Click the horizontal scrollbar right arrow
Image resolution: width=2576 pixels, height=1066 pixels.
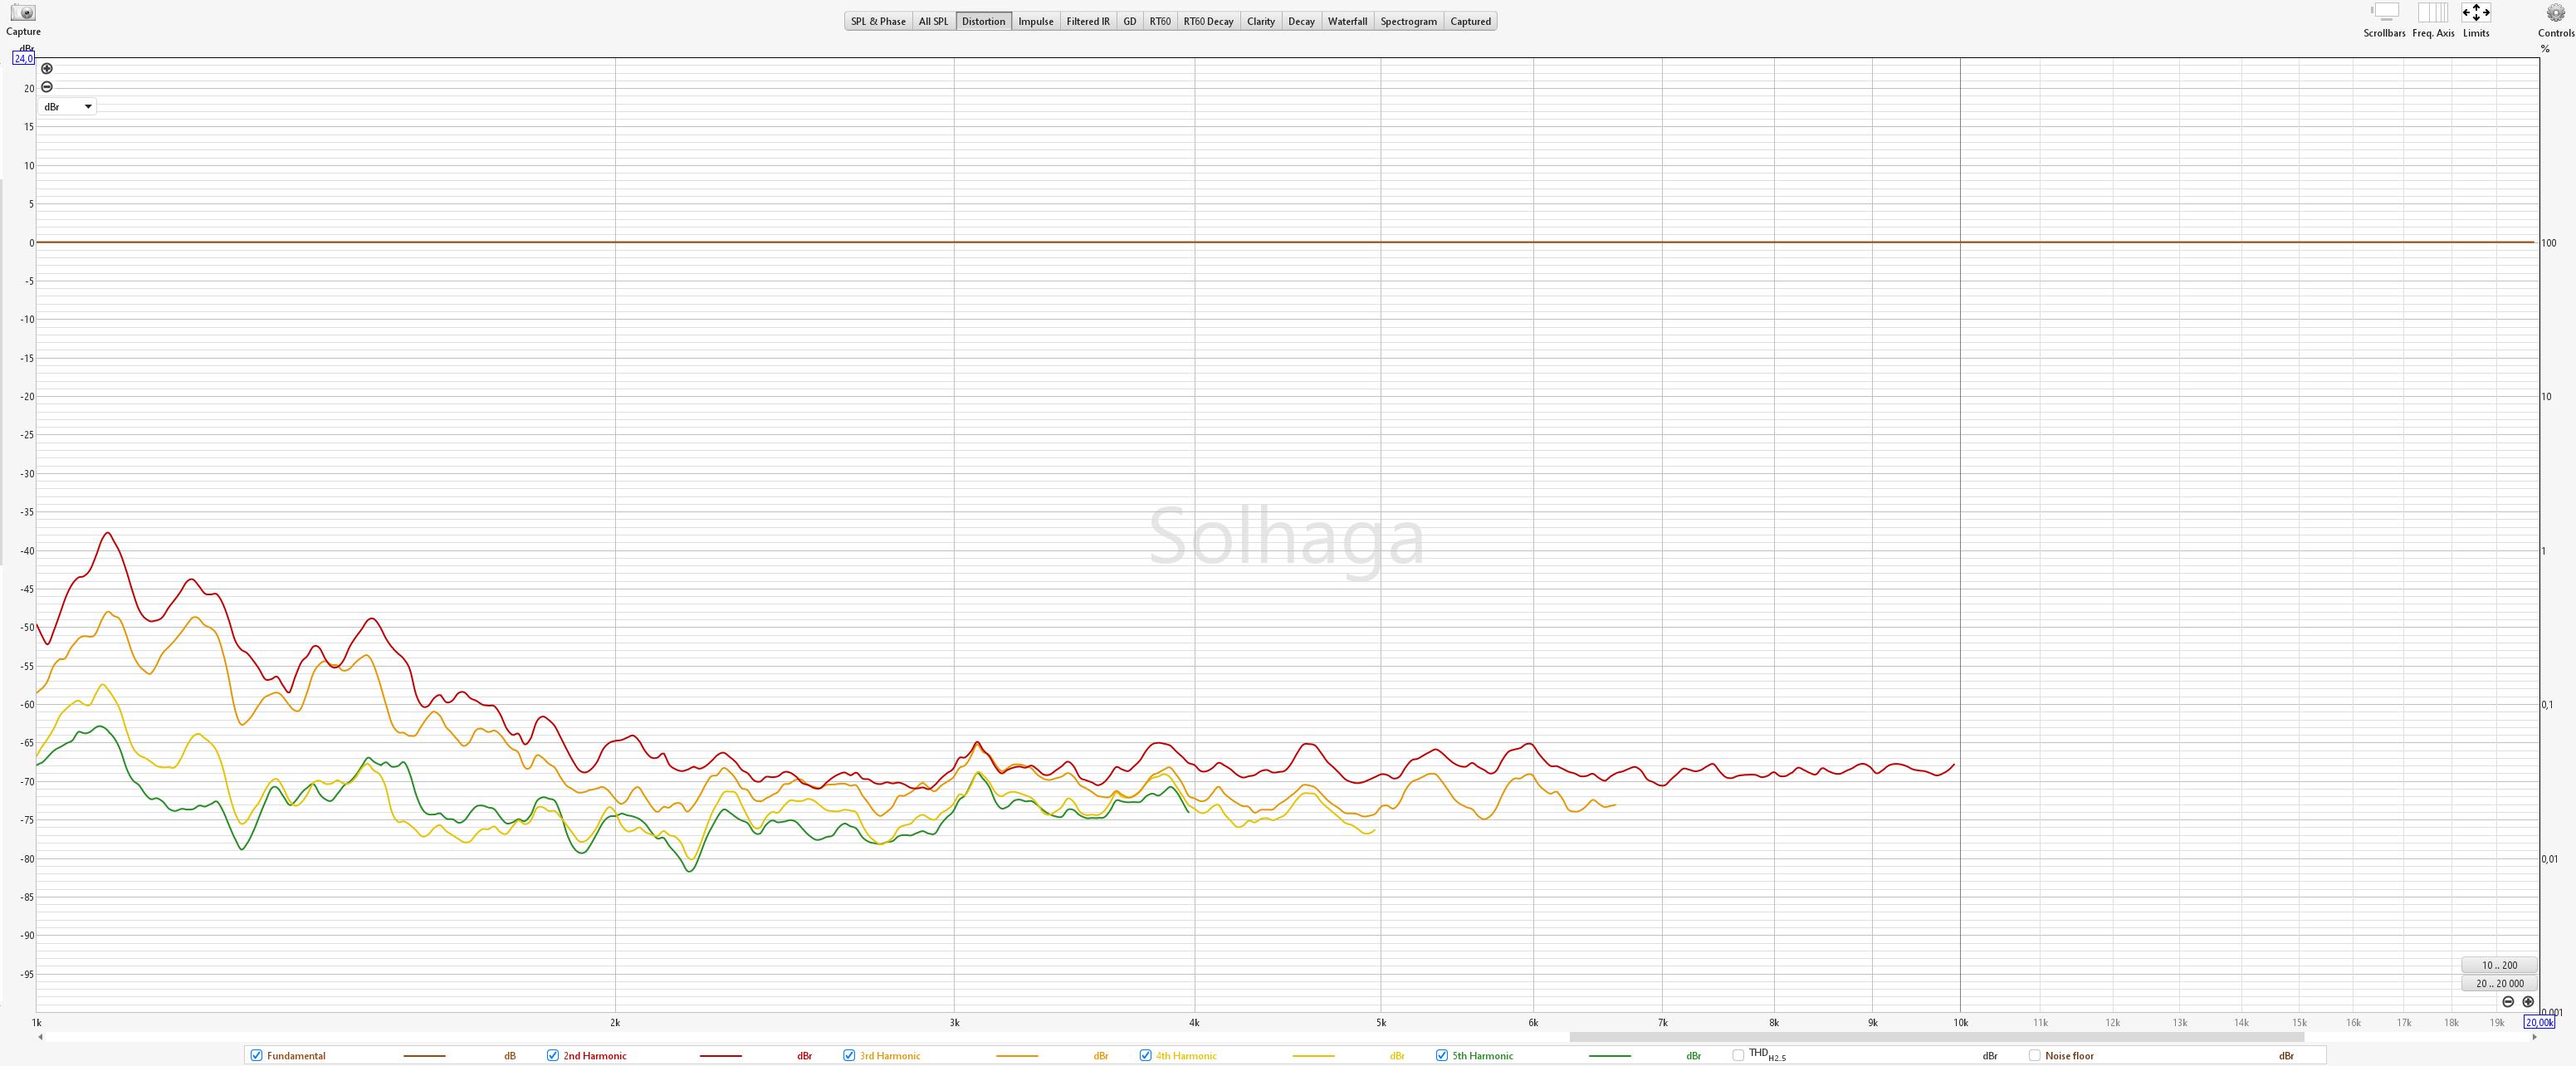point(2534,1037)
